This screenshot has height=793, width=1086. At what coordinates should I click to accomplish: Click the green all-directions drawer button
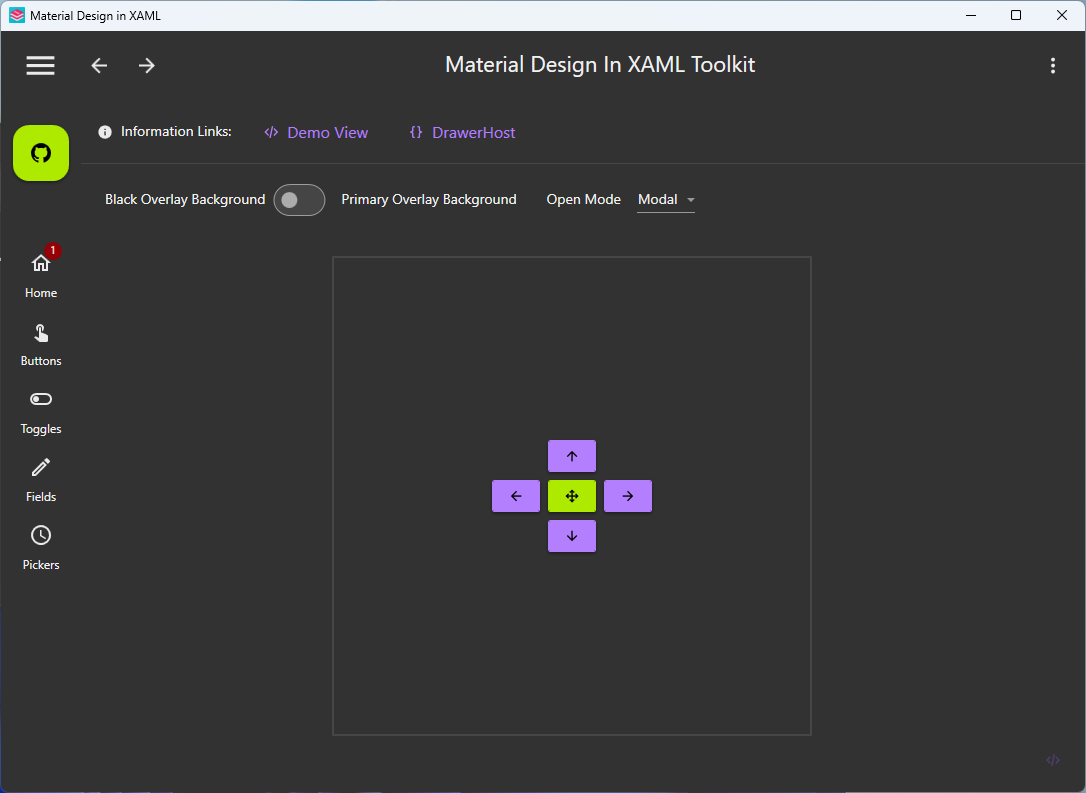[x=571, y=496]
